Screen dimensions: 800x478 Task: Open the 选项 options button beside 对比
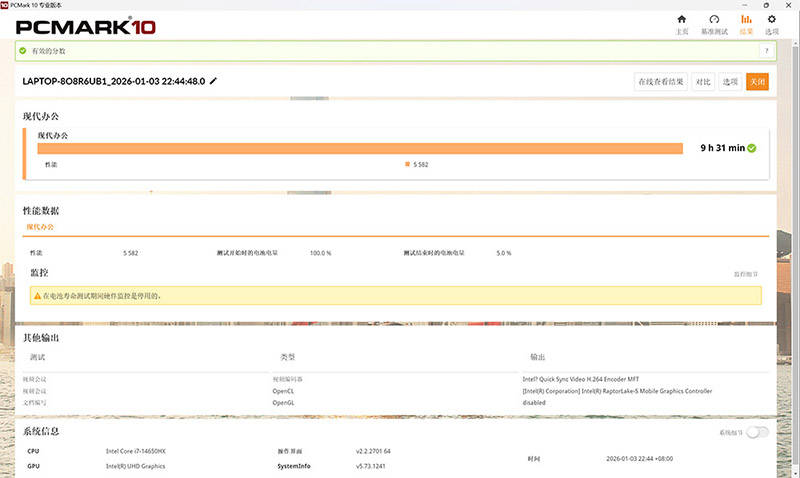730,82
